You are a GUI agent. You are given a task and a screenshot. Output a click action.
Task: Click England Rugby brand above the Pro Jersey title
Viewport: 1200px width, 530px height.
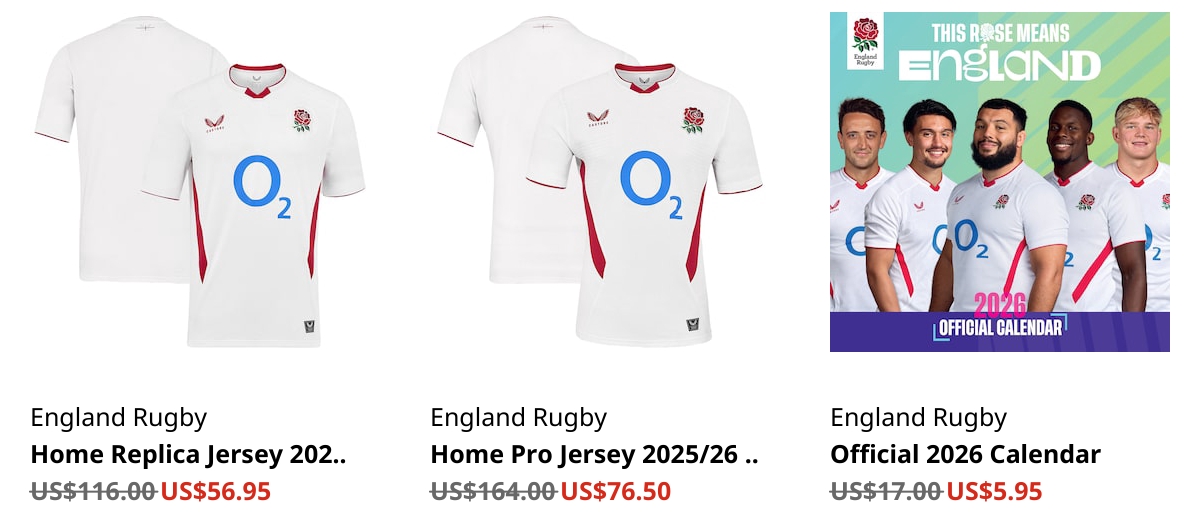pos(519,418)
